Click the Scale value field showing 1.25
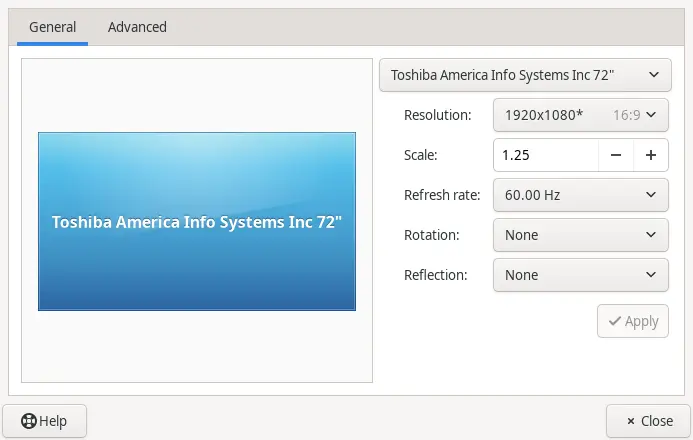The image size is (693, 440). (545, 155)
